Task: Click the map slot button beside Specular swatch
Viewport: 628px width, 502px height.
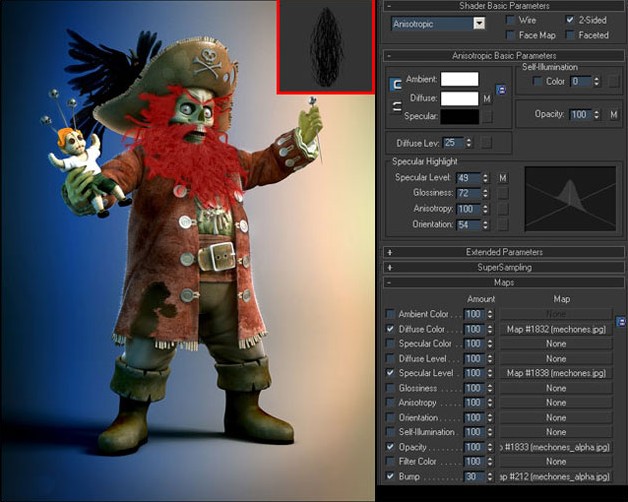Action: (x=487, y=117)
